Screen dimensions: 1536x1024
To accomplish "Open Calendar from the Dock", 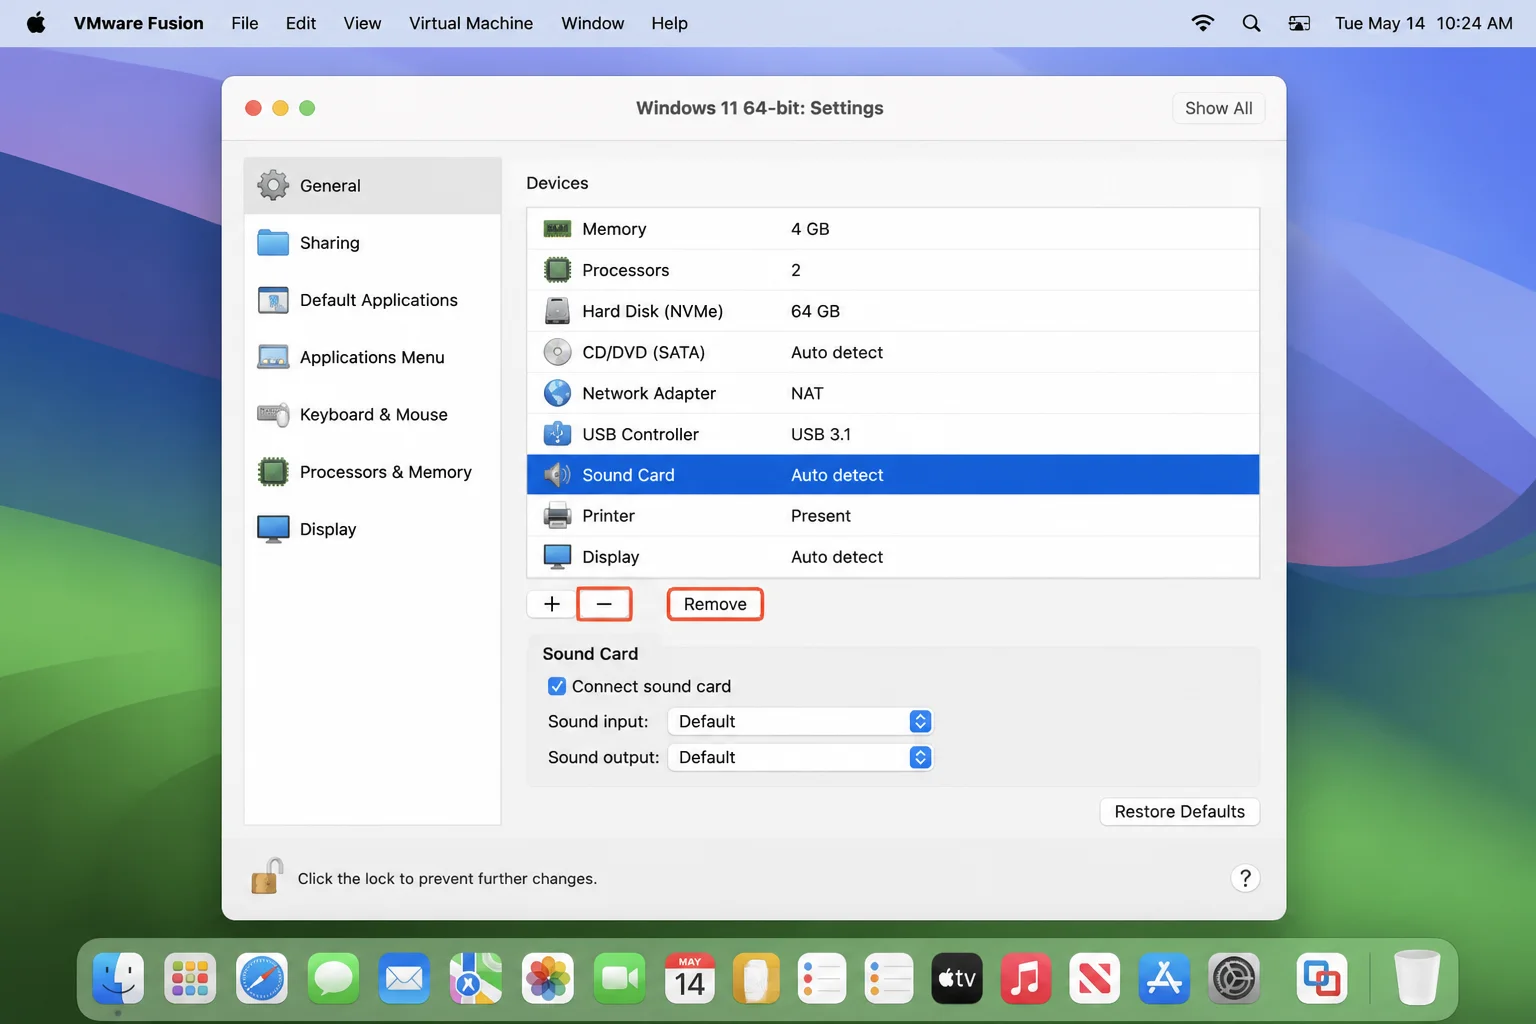I will click(690, 978).
